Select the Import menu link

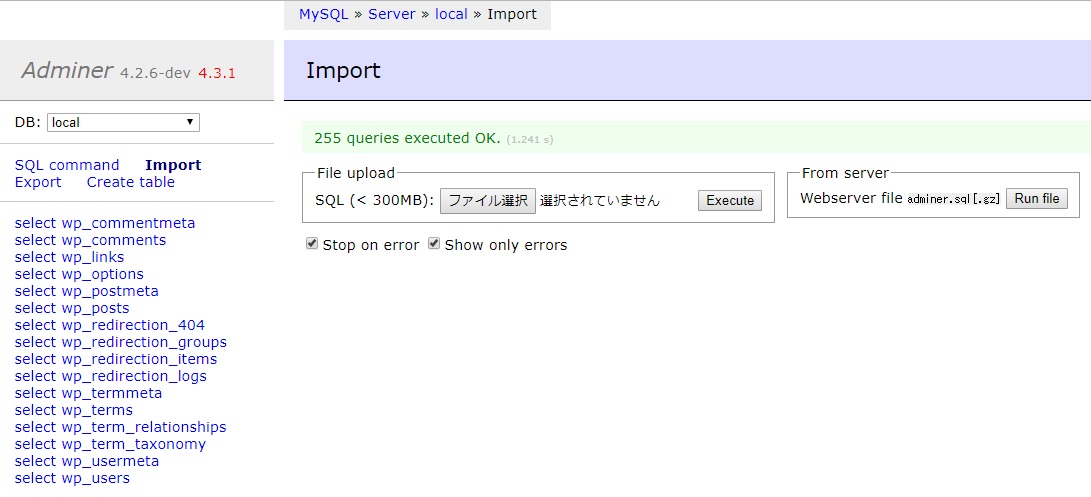click(173, 165)
